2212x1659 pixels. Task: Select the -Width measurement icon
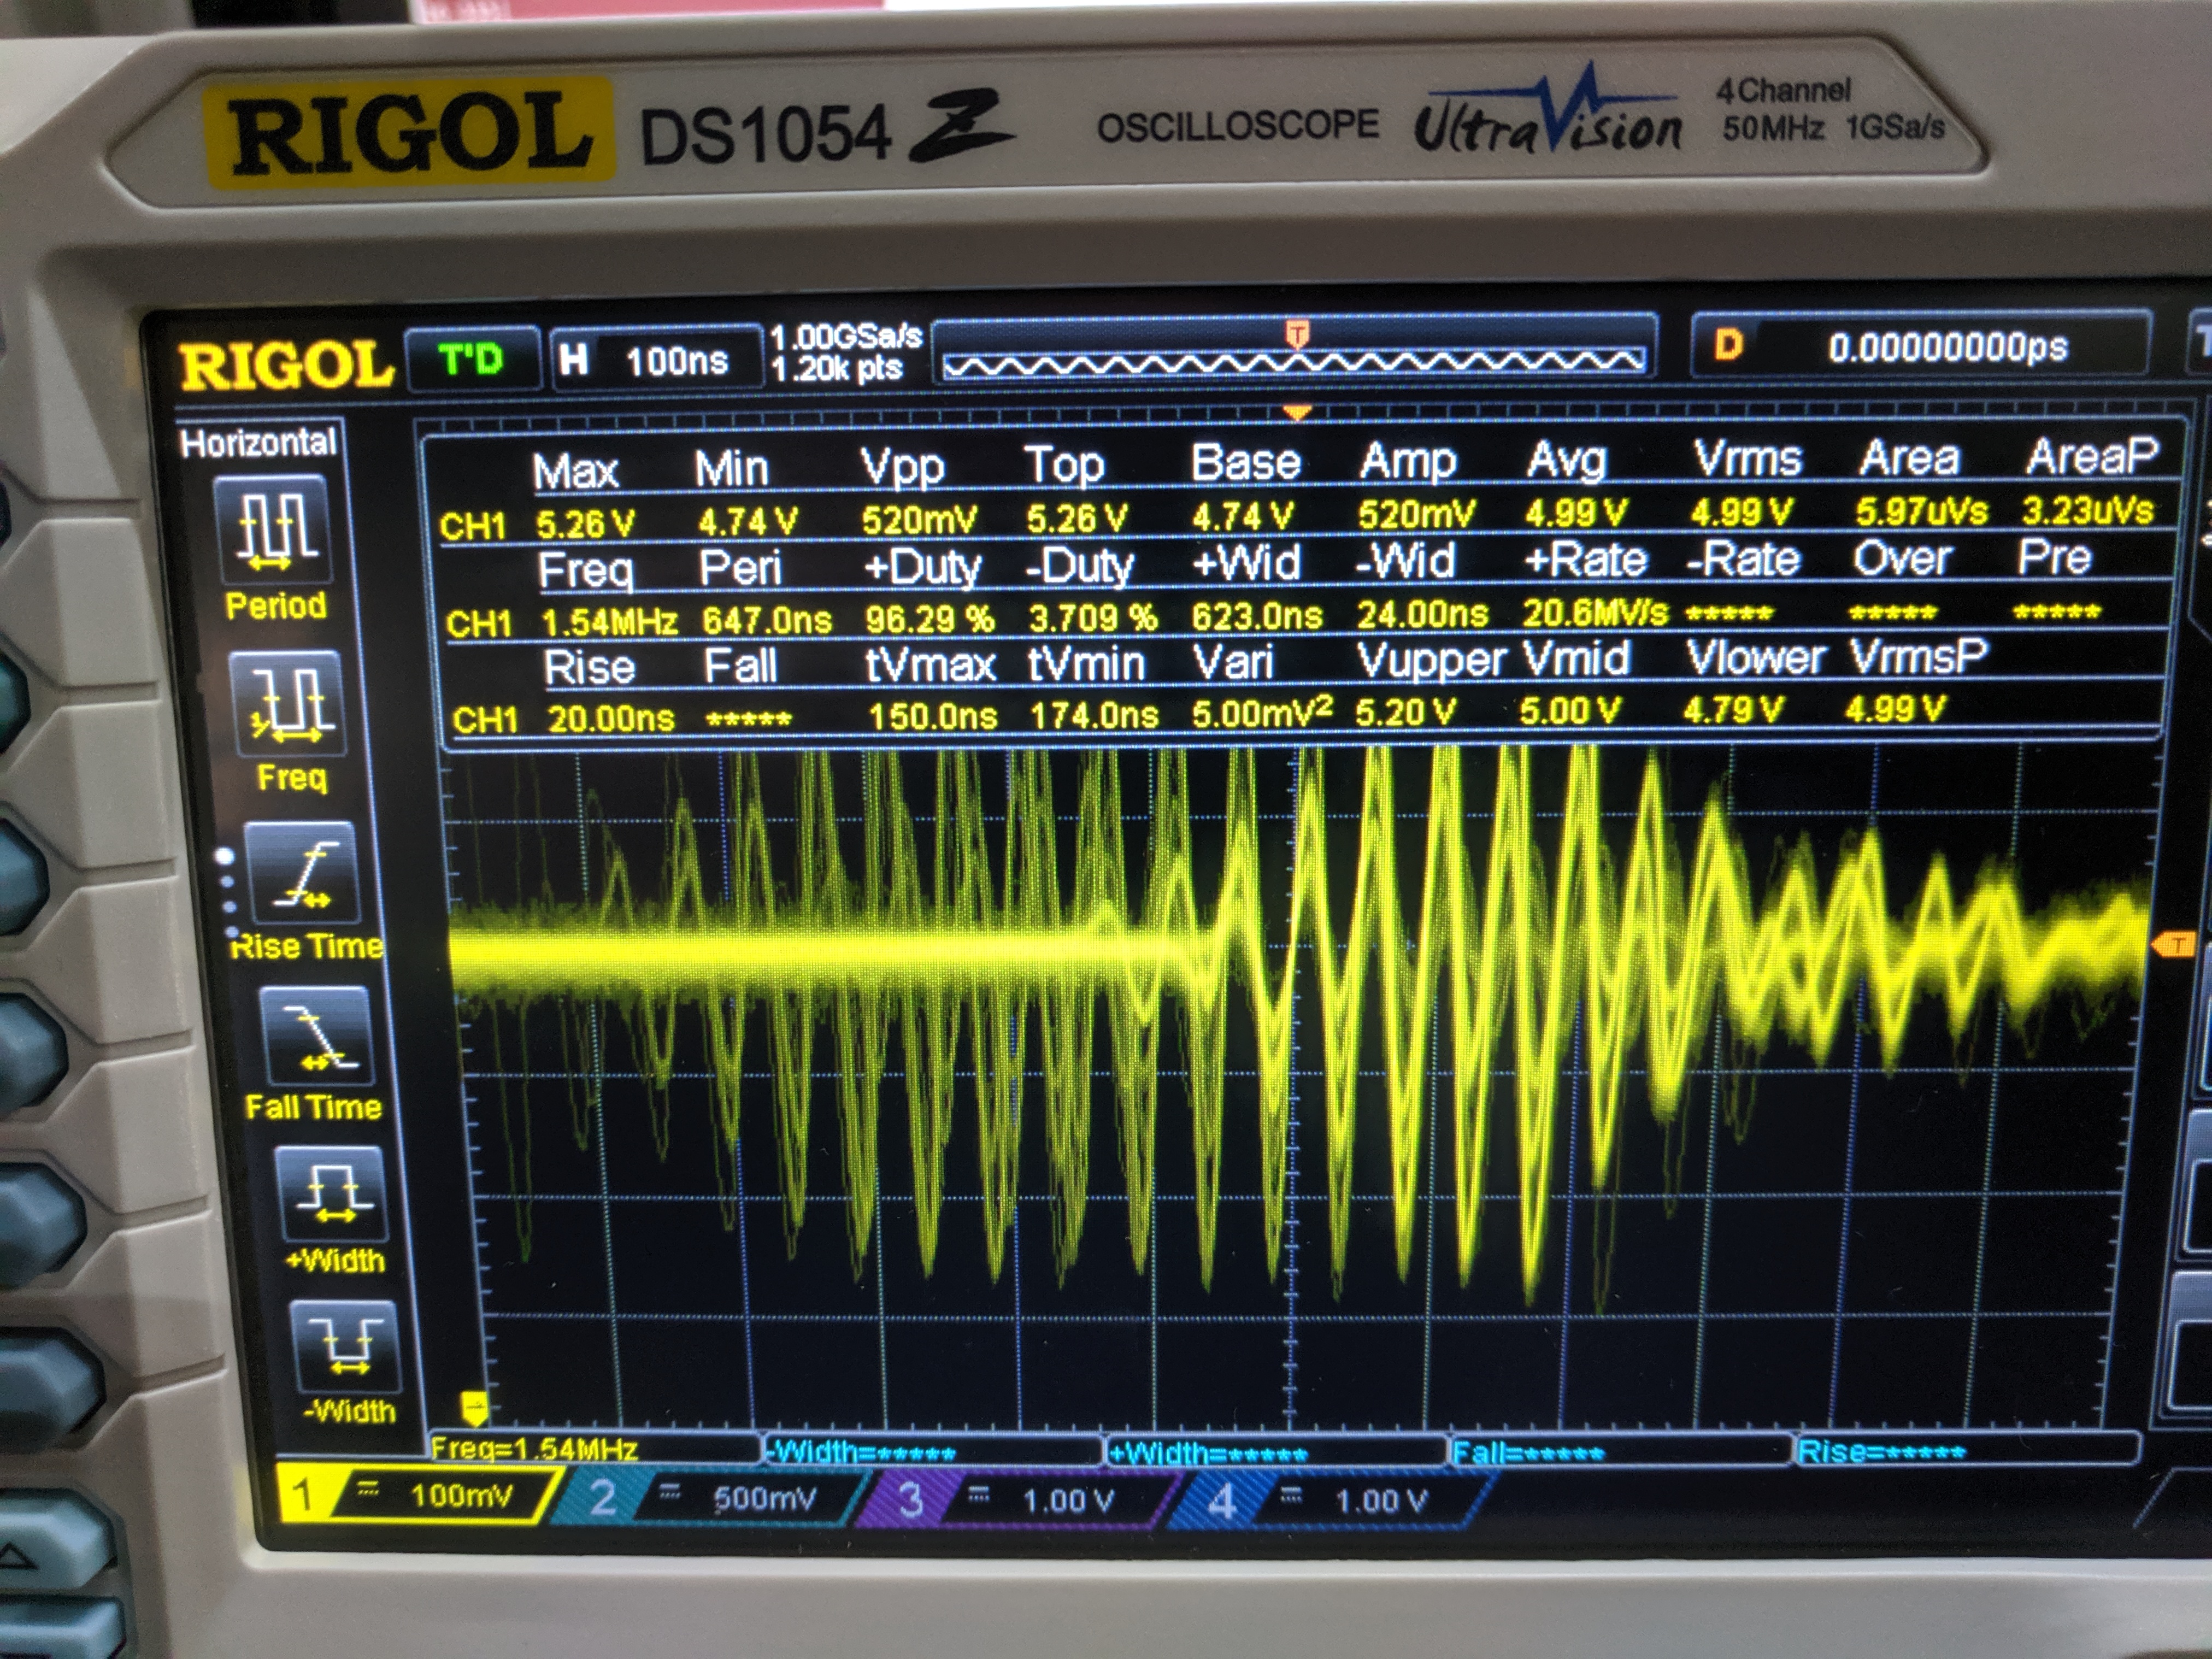click(345, 1347)
